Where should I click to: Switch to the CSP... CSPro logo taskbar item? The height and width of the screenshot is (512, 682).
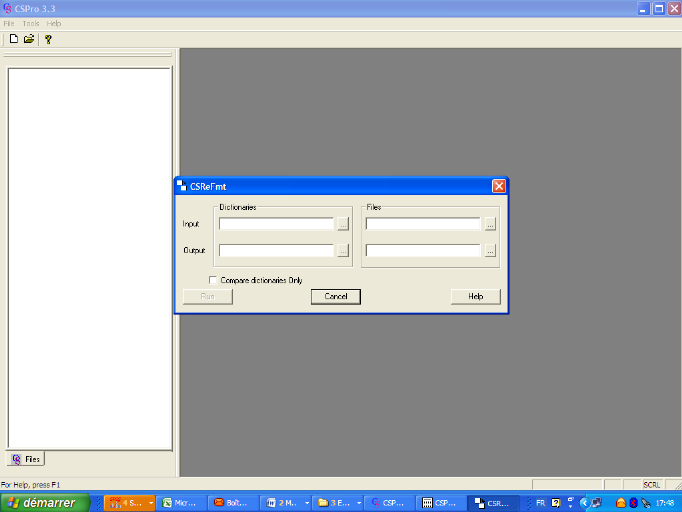click(x=389, y=503)
